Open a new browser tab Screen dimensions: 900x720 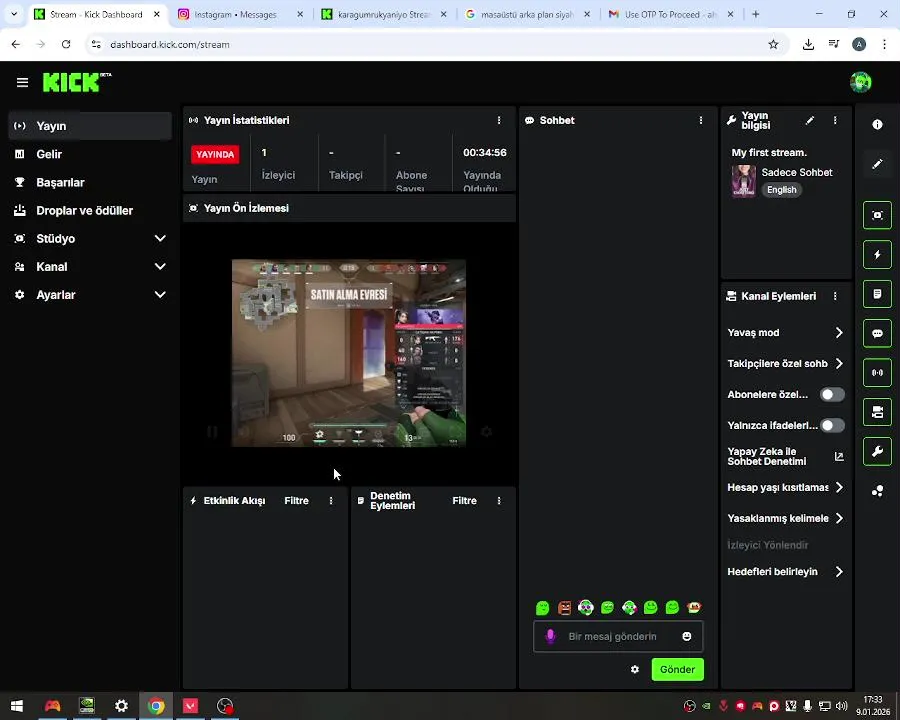755,14
